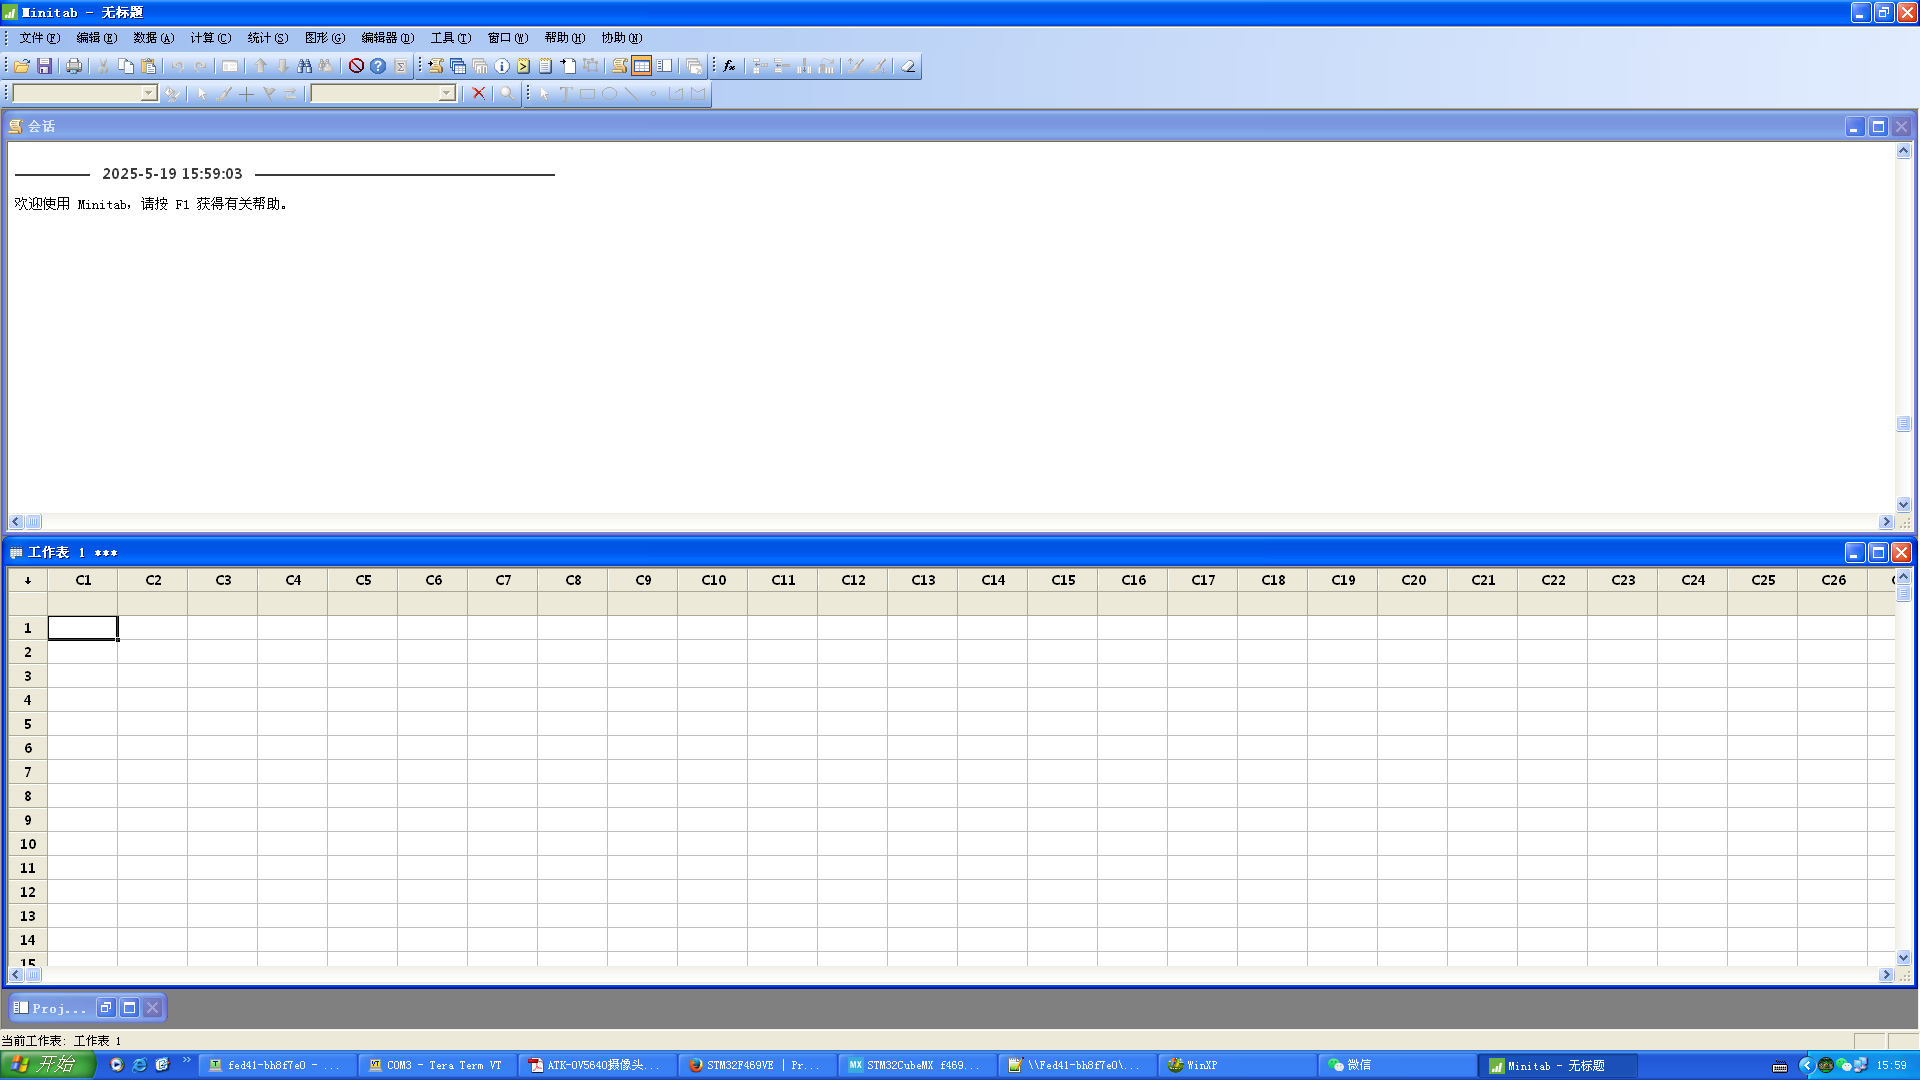The image size is (1920, 1080).
Task: Click the red Cancel circle icon
Action: pos(356,66)
